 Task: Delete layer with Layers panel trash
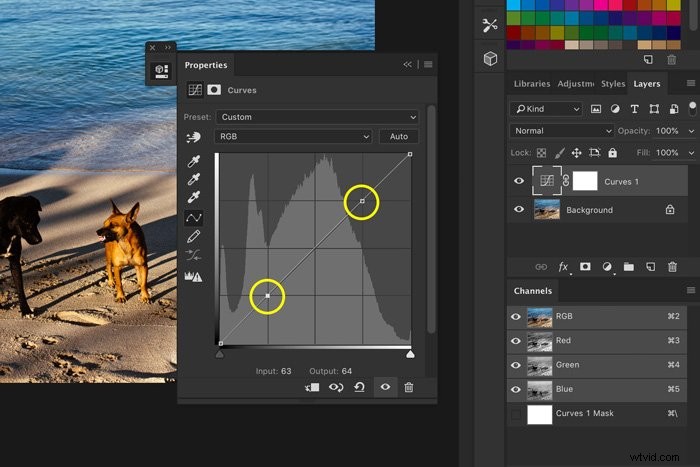tap(672, 267)
